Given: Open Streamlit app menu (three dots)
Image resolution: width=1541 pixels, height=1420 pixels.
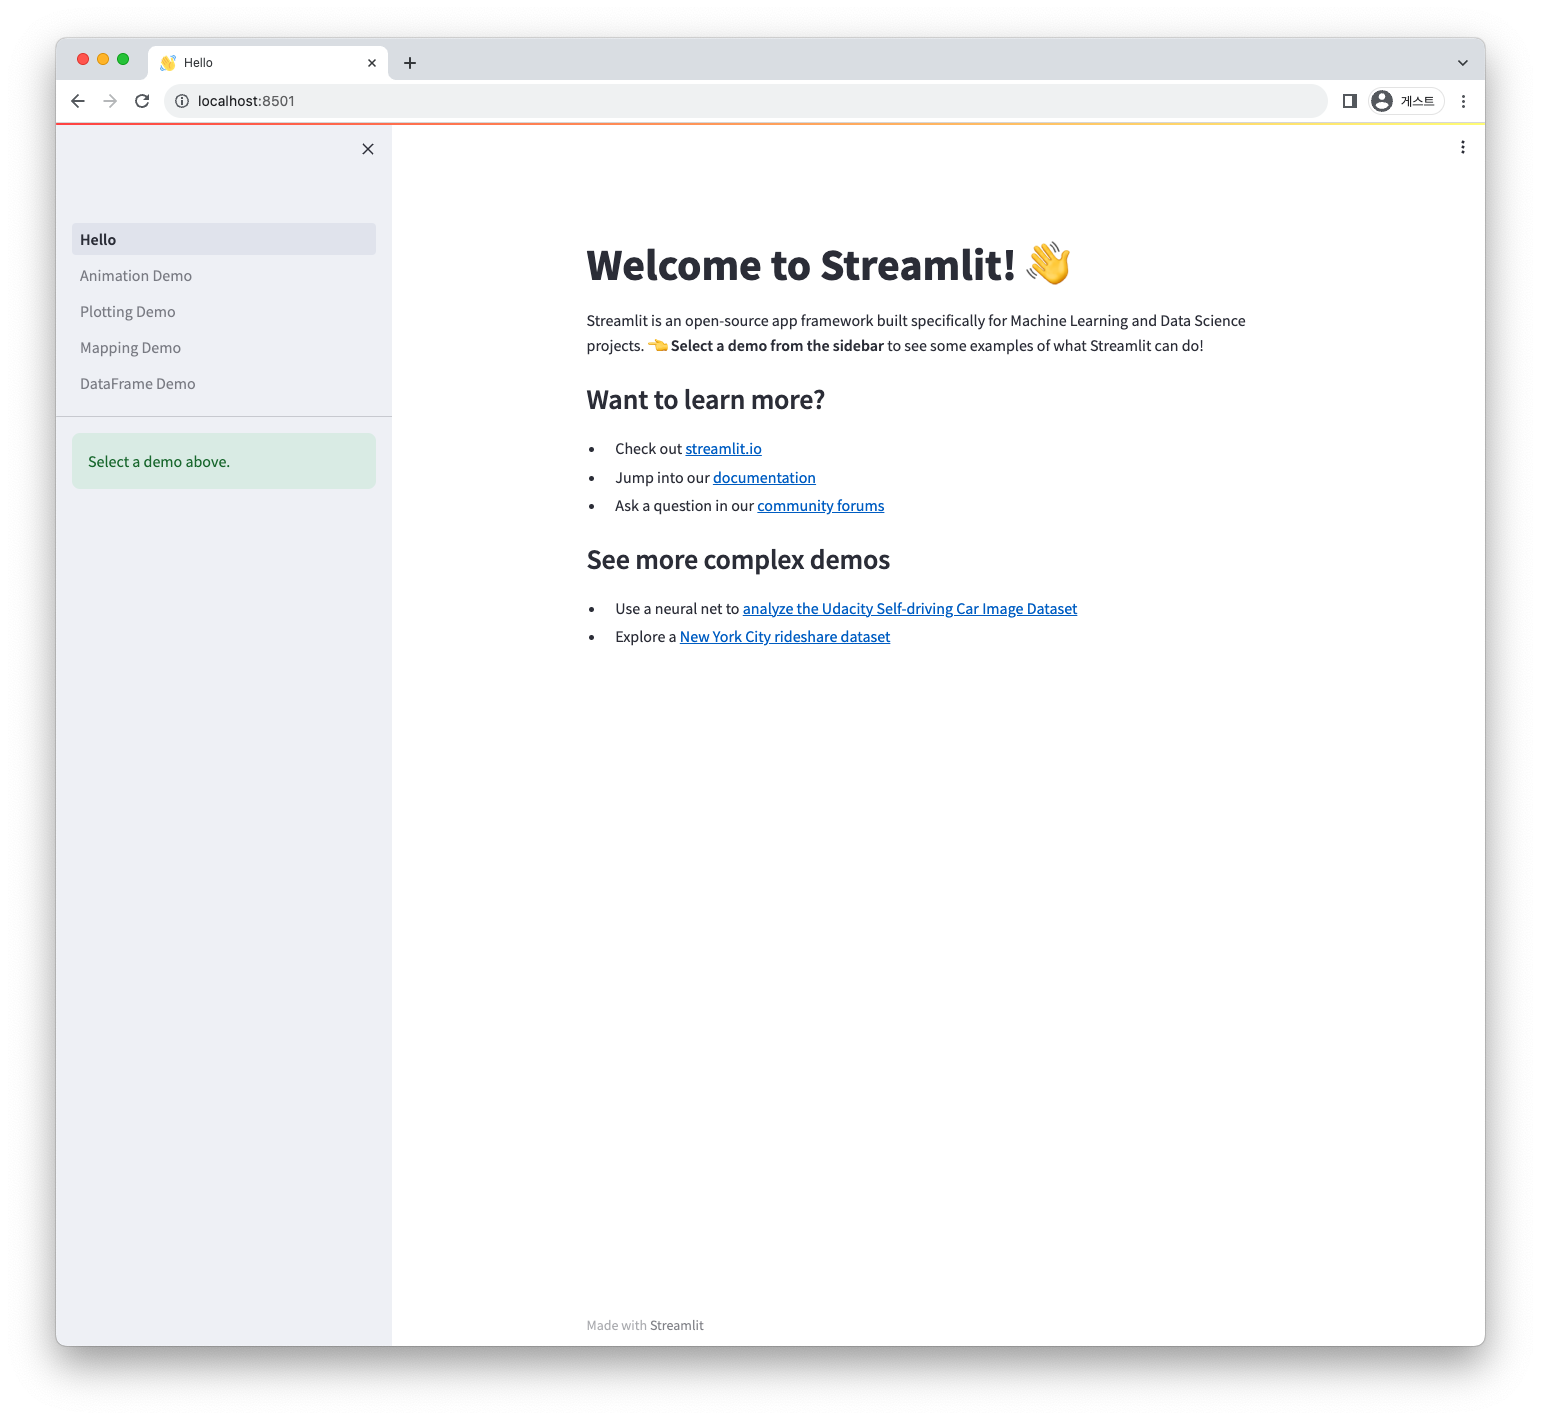Looking at the screenshot, I should click(1462, 147).
